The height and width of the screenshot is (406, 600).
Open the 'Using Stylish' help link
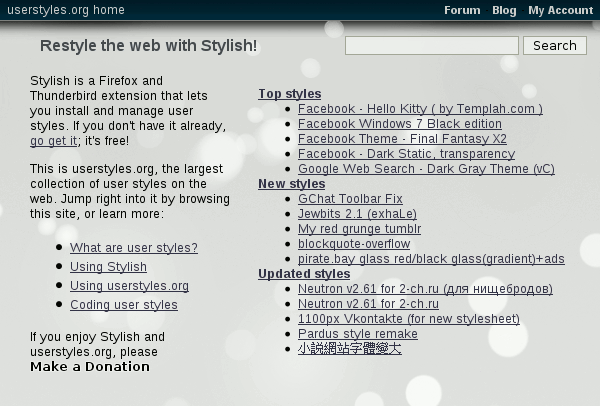(108, 267)
